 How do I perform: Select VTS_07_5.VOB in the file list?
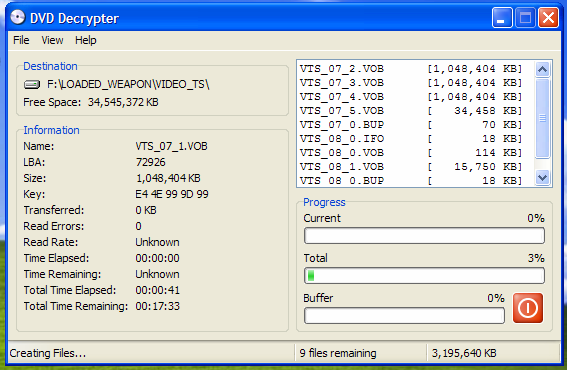coord(411,111)
